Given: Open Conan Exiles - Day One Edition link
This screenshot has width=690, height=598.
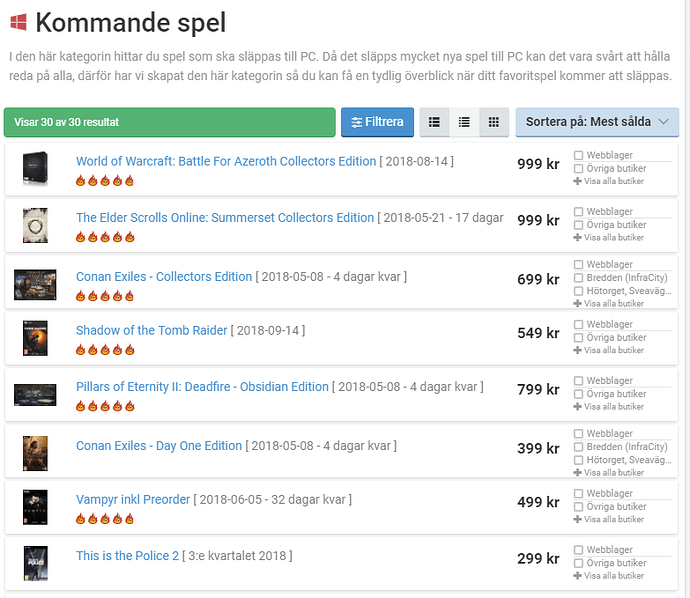Looking at the screenshot, I should click(159, 446).
